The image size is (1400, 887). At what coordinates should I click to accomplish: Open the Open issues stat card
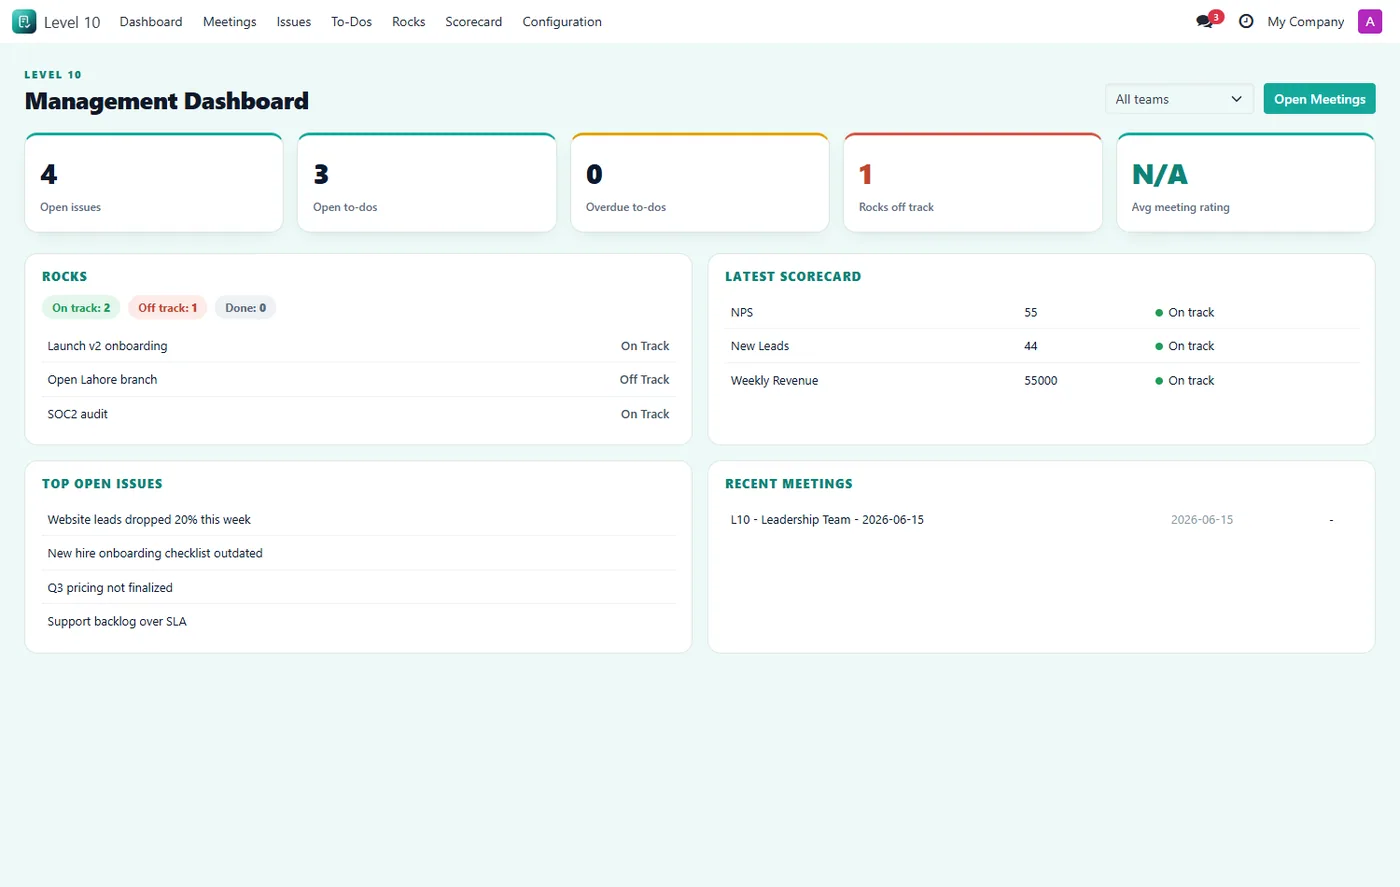point(154,183)
